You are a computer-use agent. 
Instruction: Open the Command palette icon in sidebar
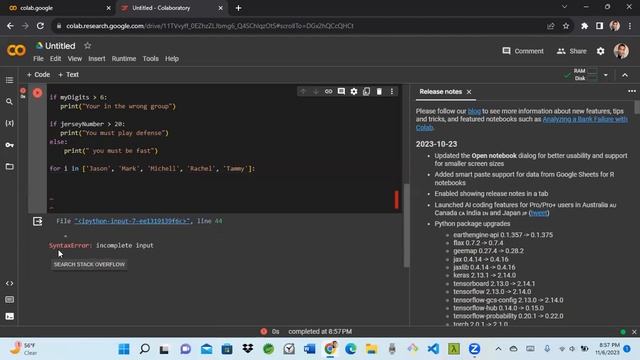point(9,300)
